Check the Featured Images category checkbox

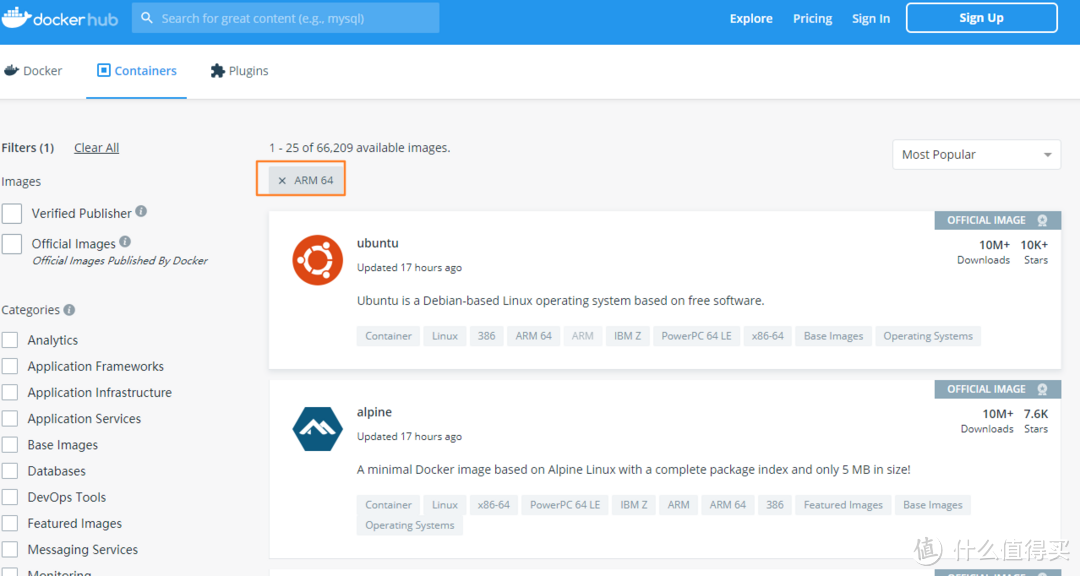tap(10, 523)
